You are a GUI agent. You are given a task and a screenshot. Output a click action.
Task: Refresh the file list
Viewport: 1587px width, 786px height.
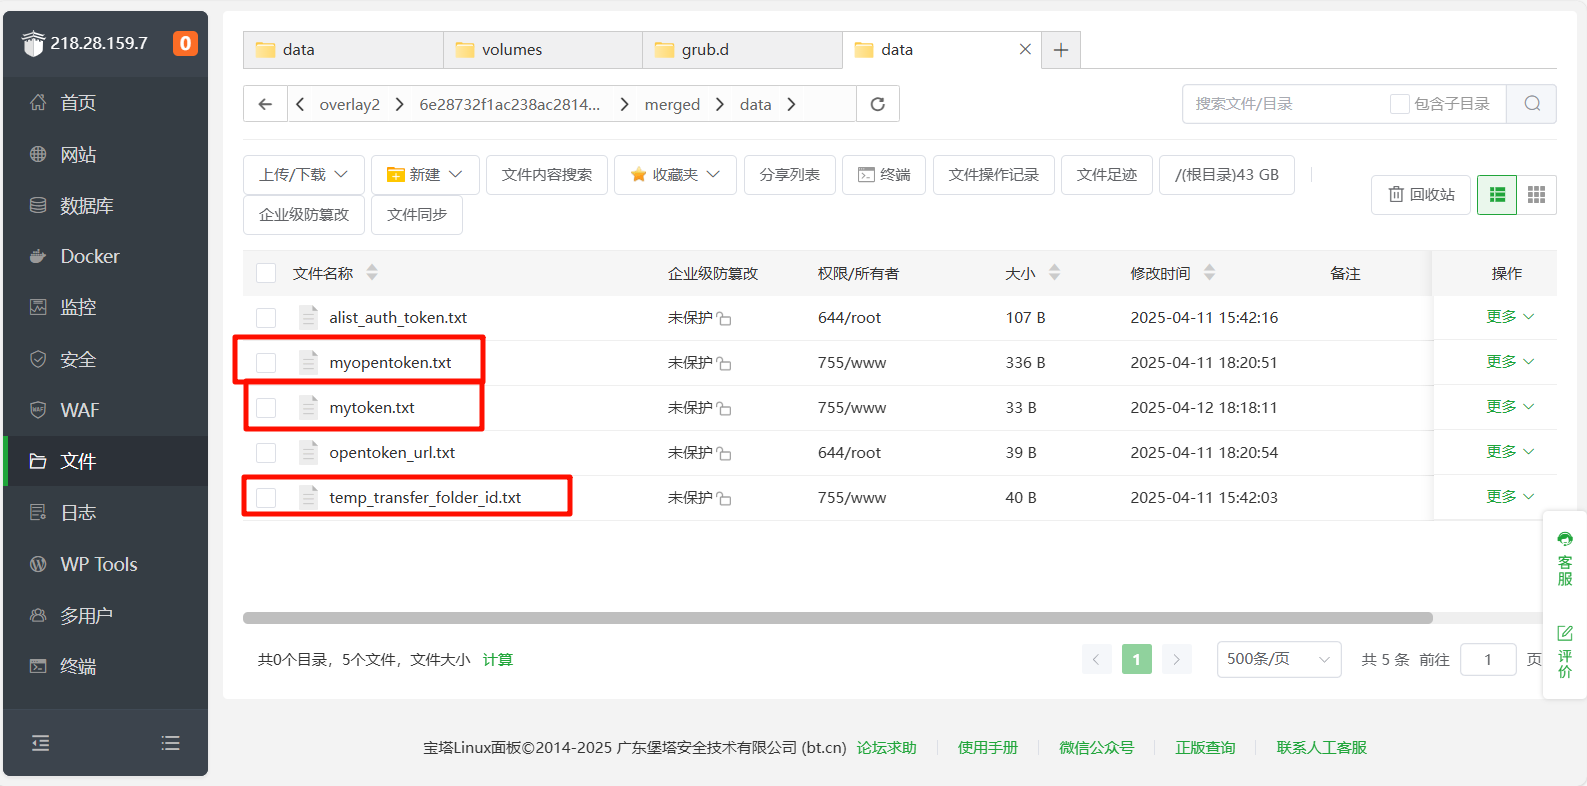878,104
